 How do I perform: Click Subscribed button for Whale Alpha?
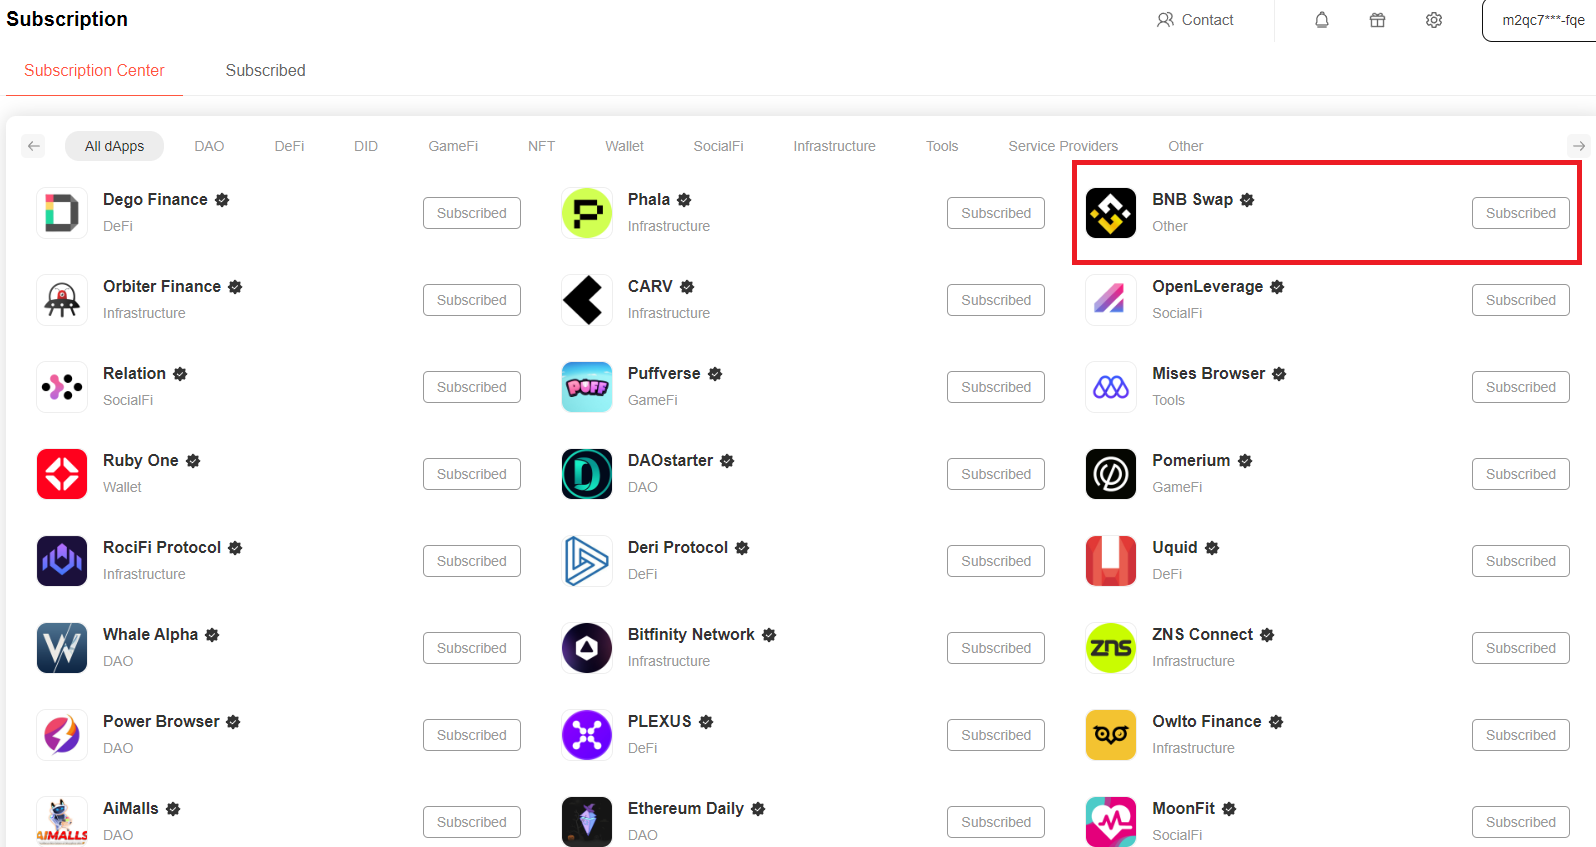coord(472,648)
